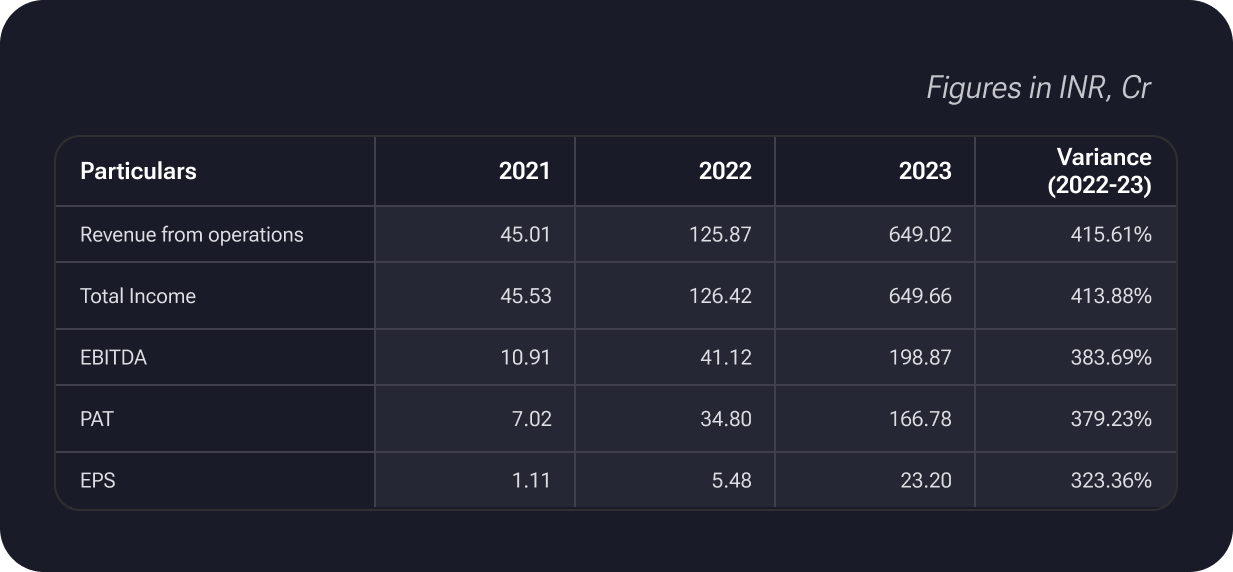Select the 2022 column header
1233x572 pixels.
[725, 171]
